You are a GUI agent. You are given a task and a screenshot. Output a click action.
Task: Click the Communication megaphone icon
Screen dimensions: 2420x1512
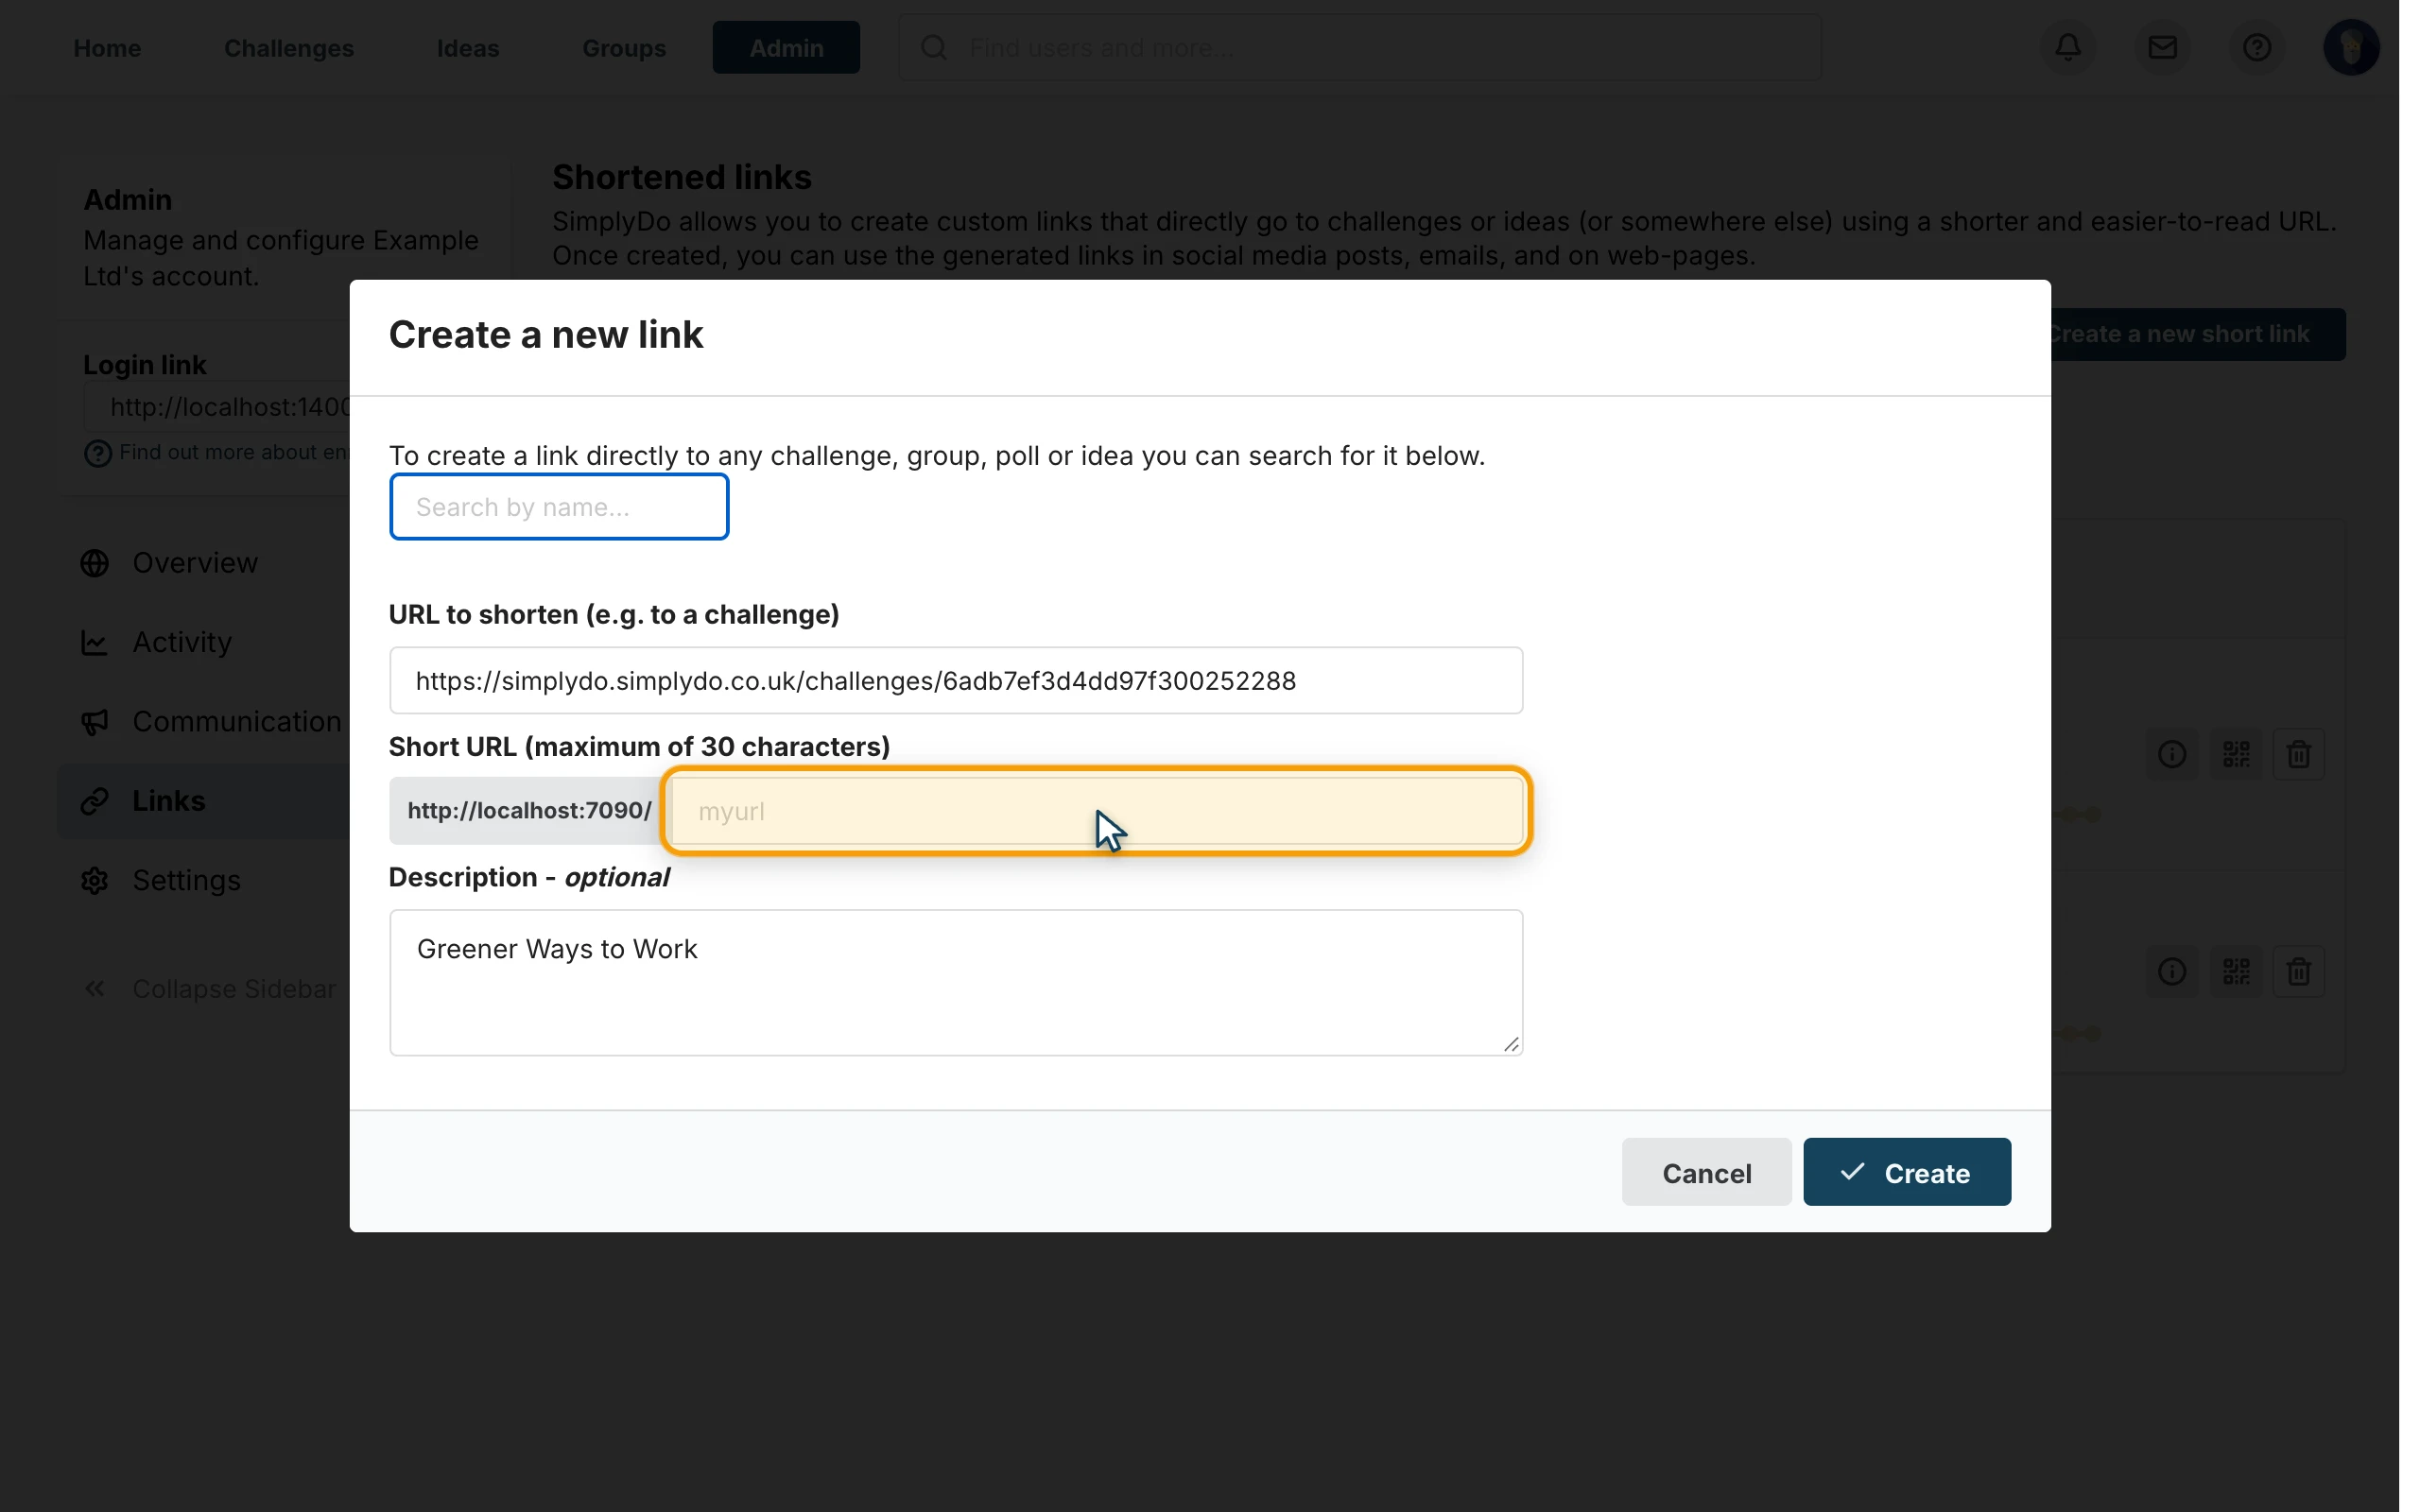(x=95, y=722)
